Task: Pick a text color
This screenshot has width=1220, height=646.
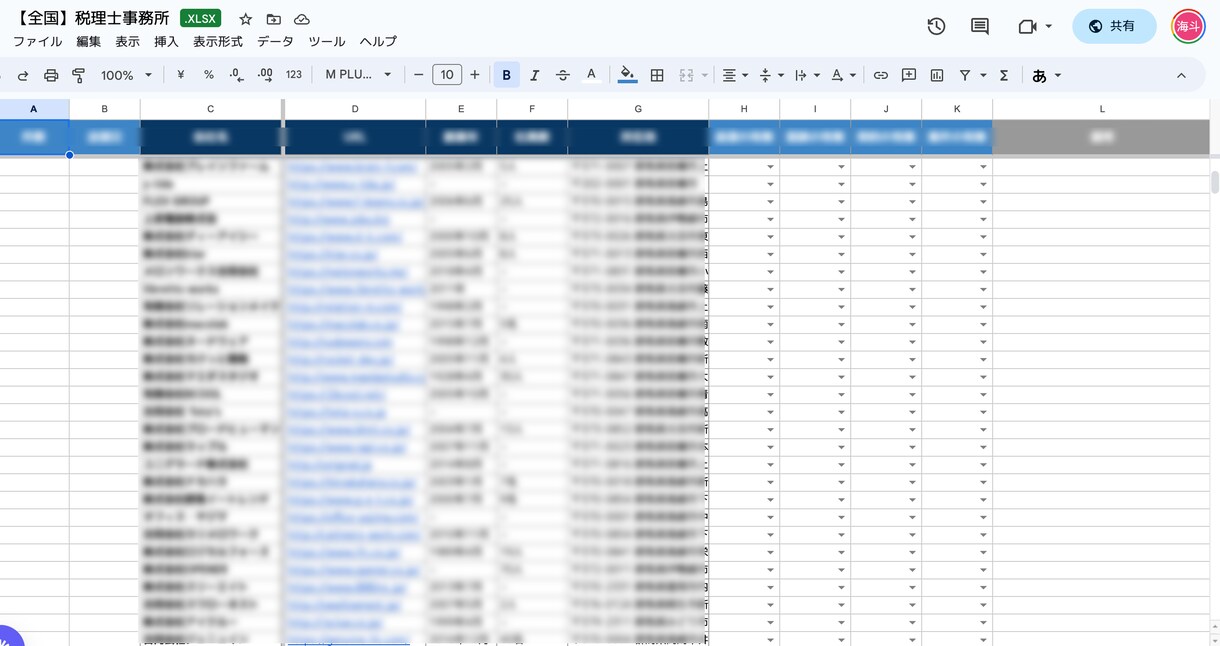Action: [x=591, y=75]
